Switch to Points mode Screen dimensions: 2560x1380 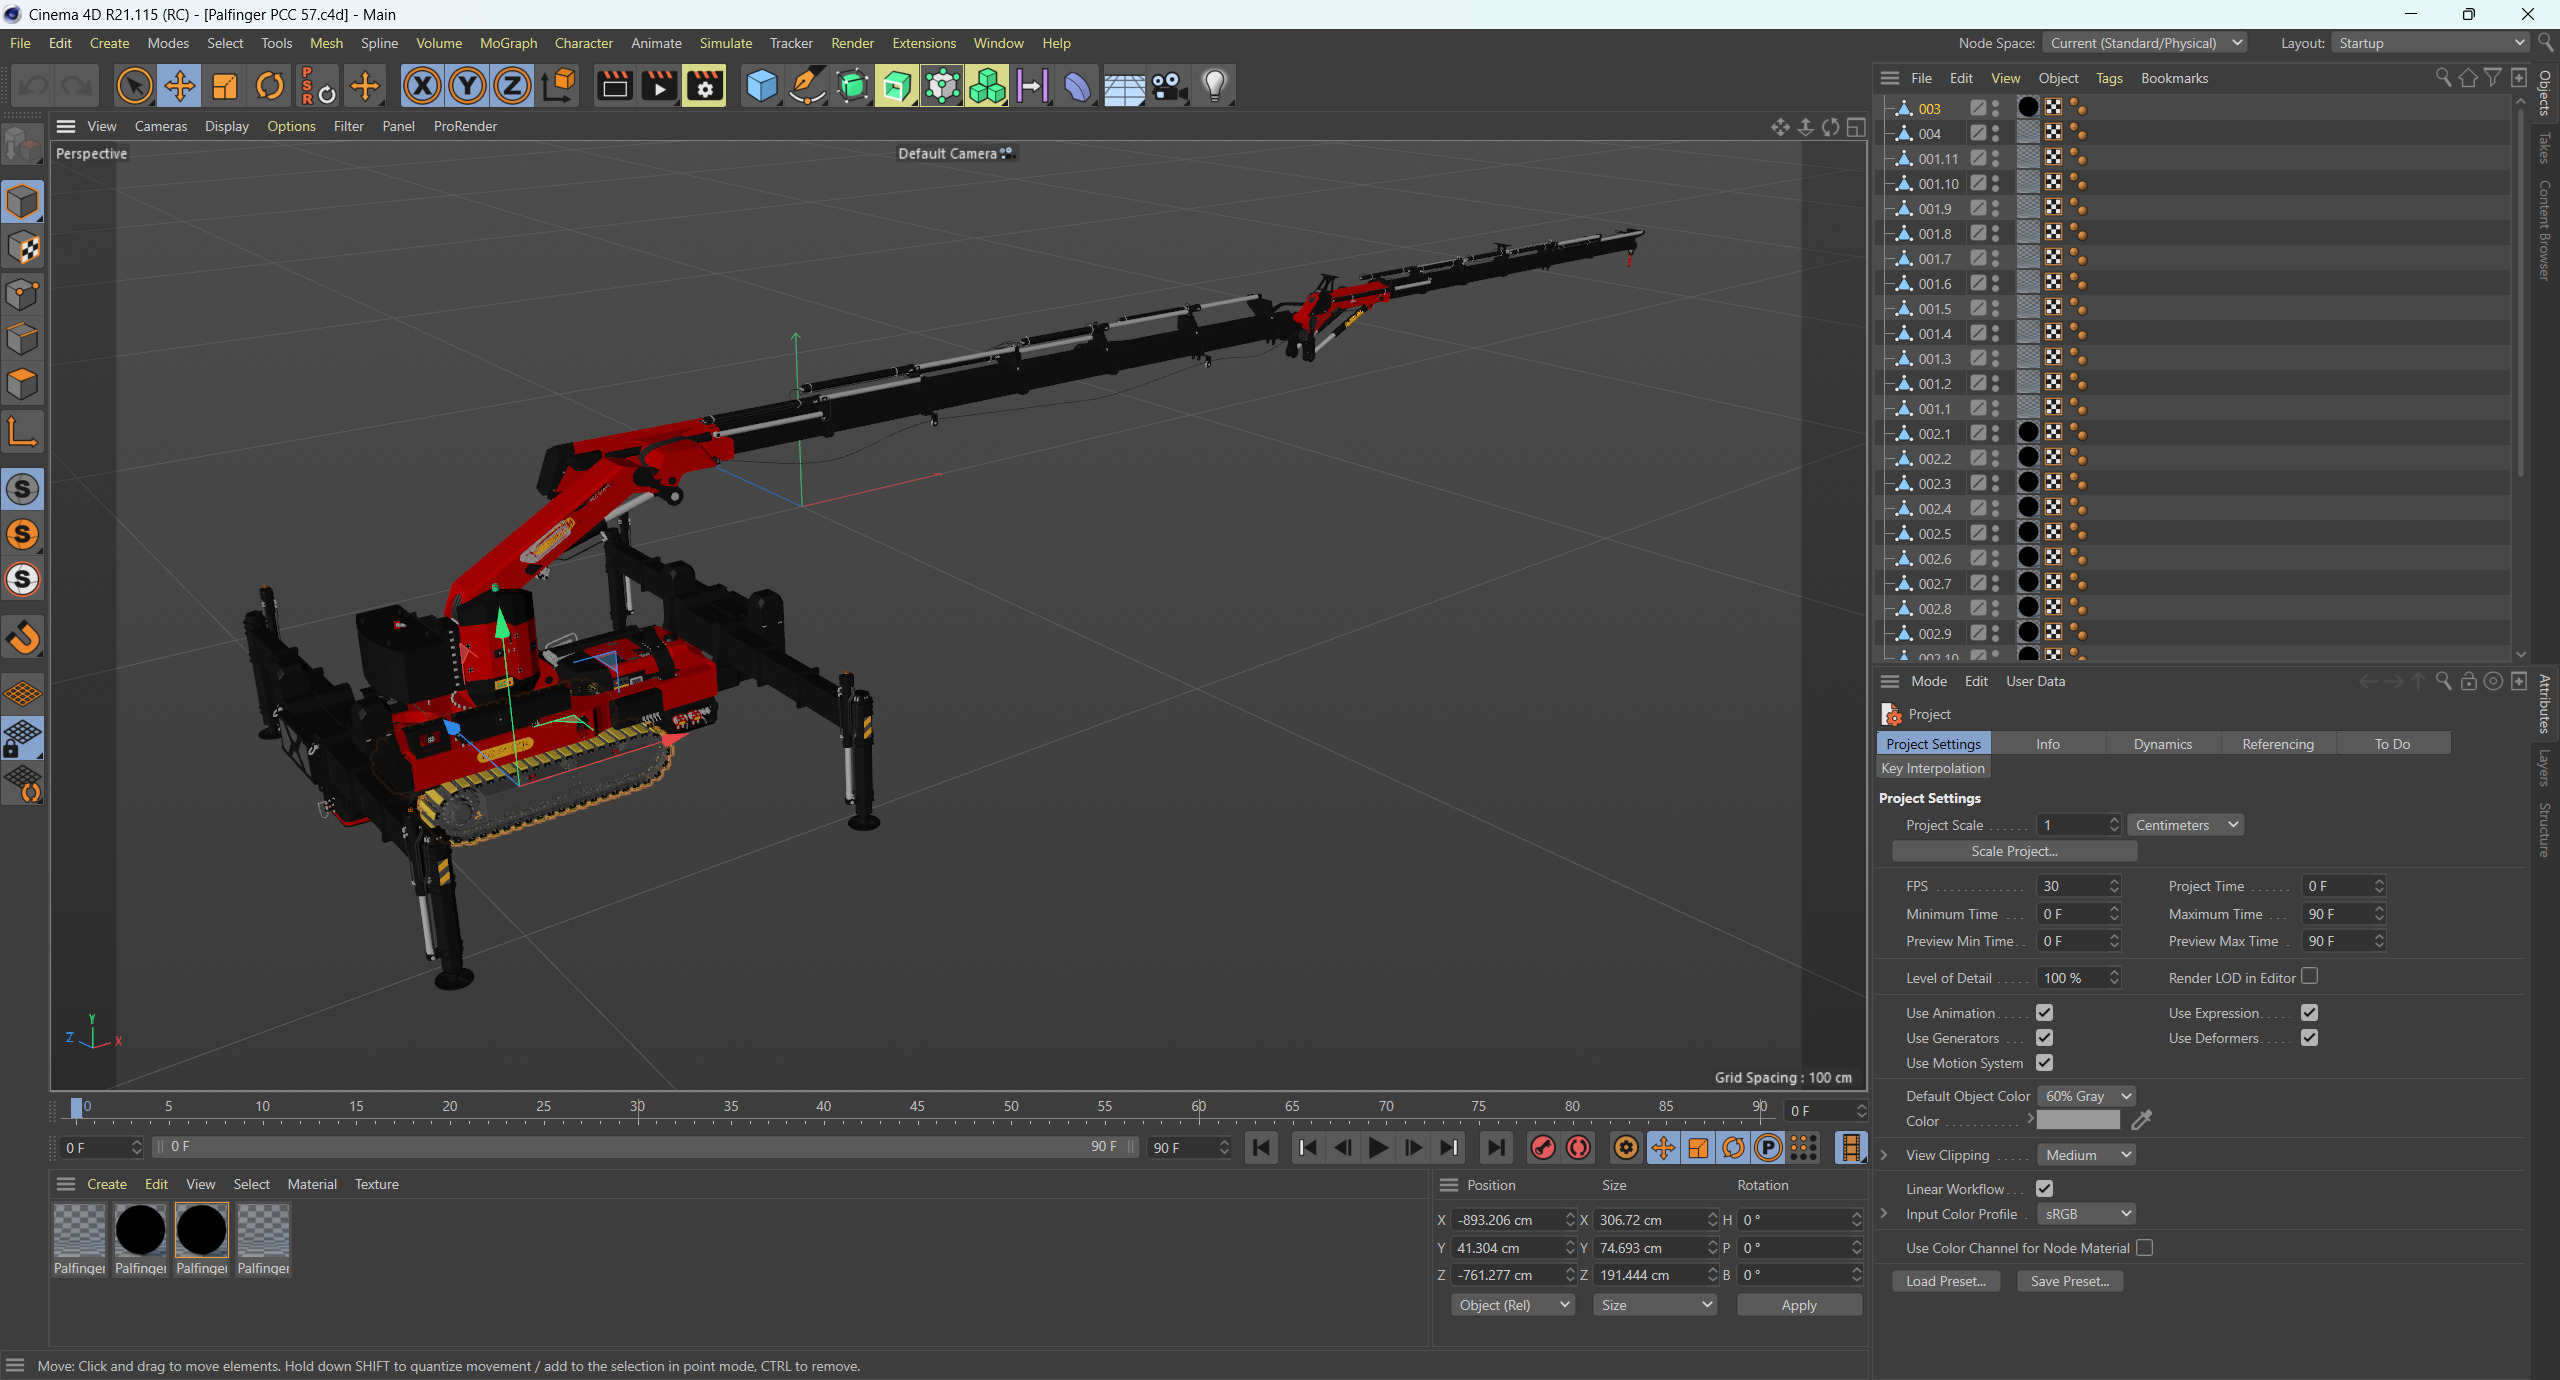[23, 294]
